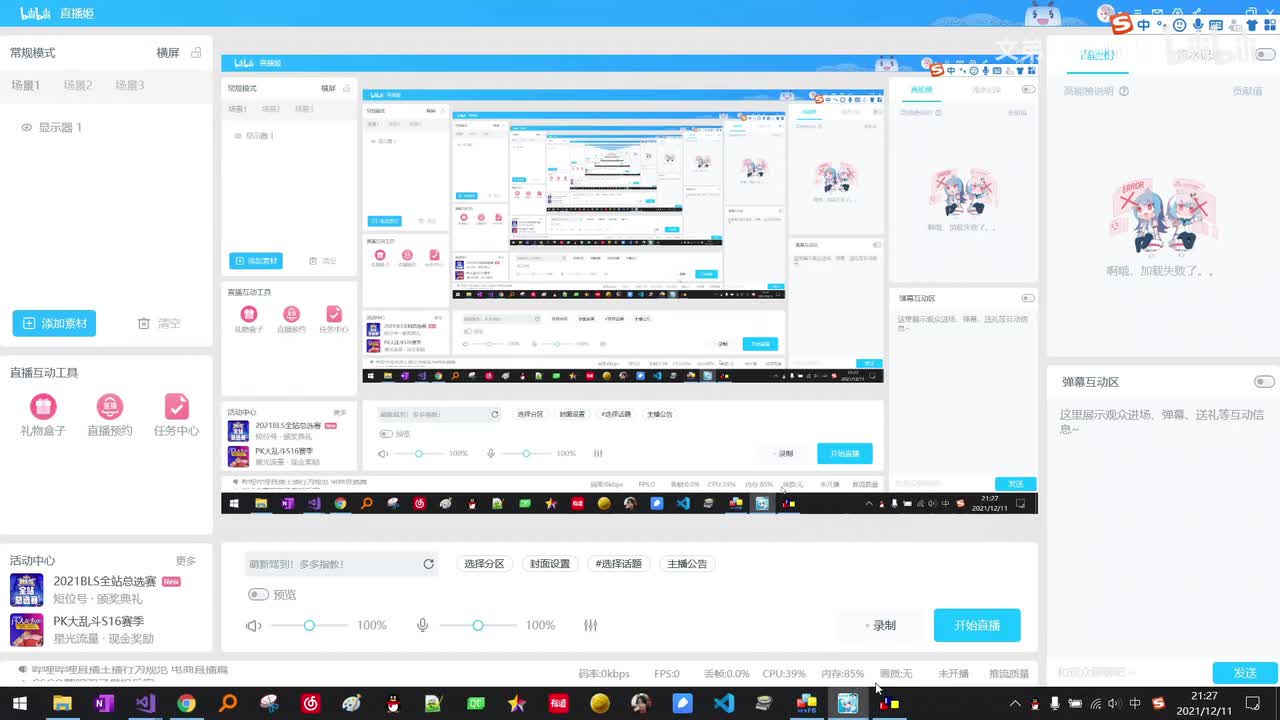
Task: Open the PK大乱斗S16赛季 activity thumbnail
Action: pos(27,630)
